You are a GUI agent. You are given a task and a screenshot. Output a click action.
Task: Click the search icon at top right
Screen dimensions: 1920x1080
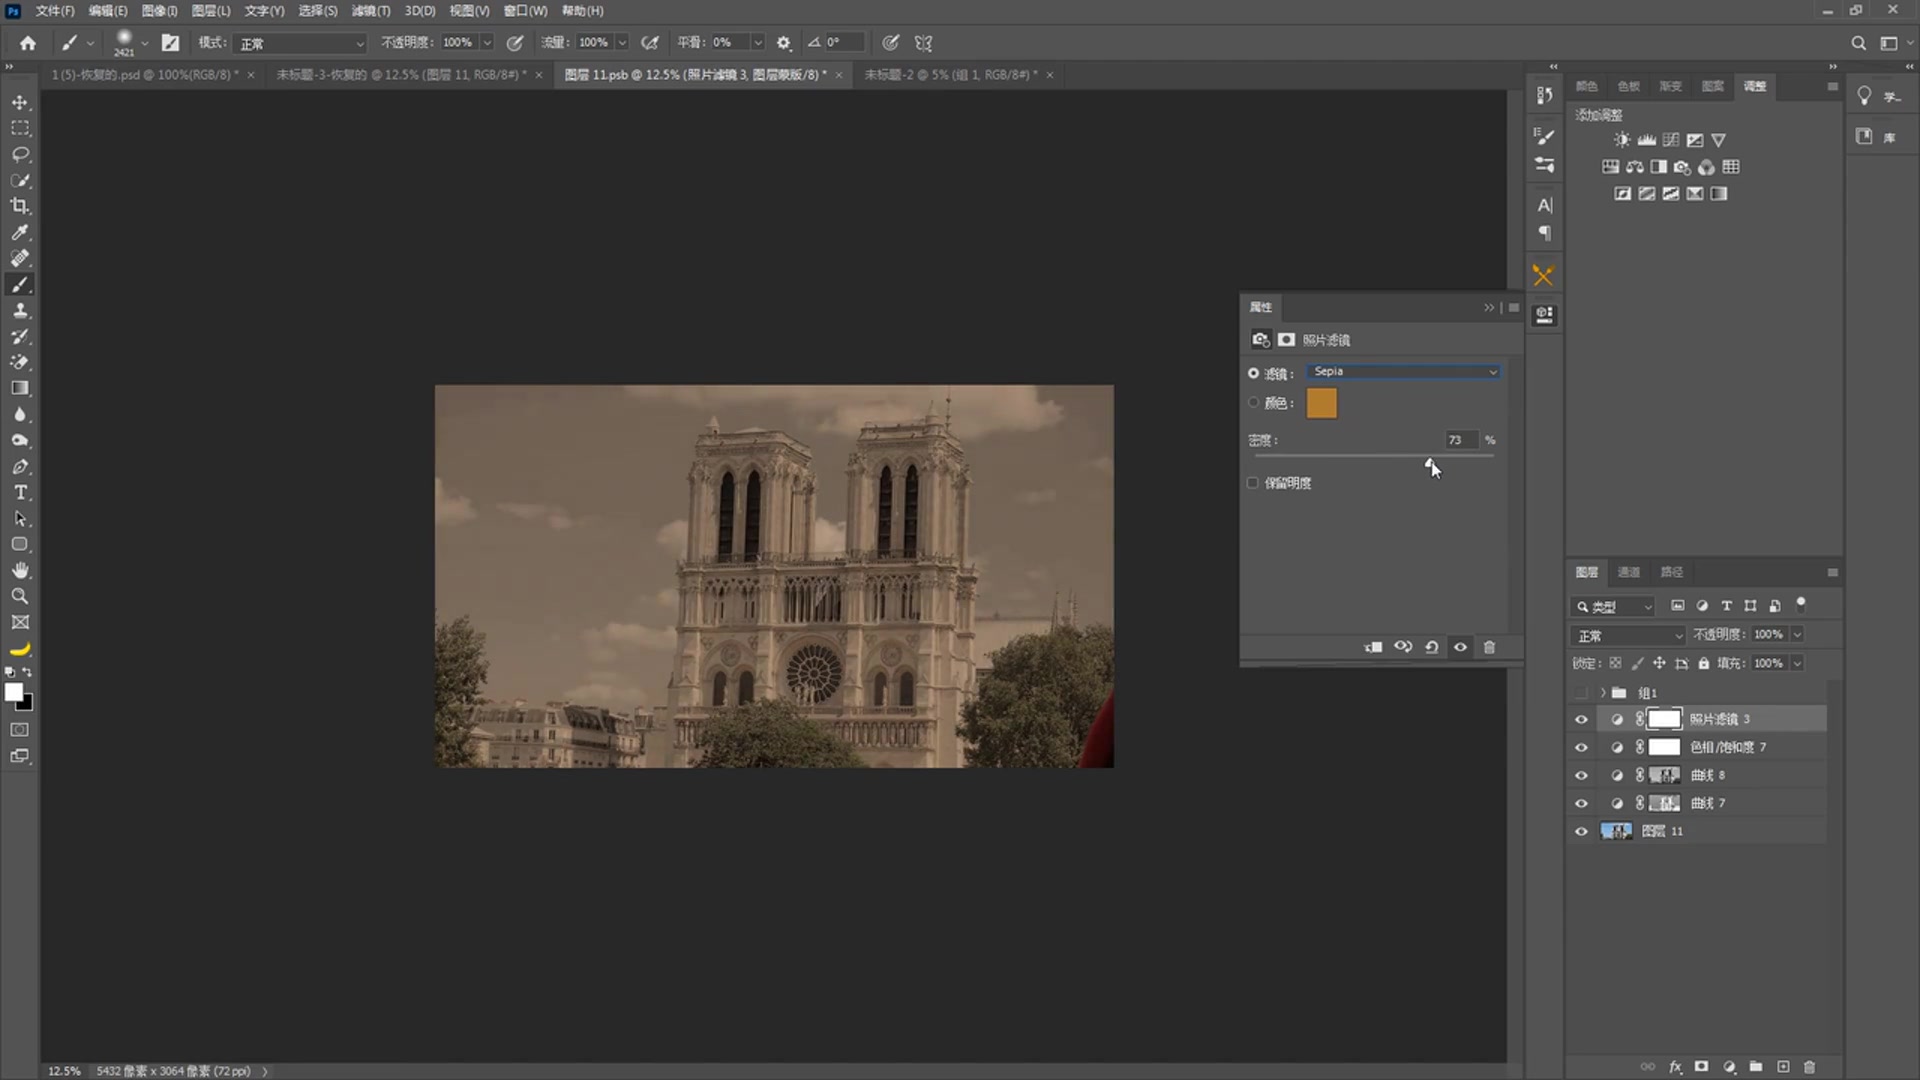coord(1858,43)
